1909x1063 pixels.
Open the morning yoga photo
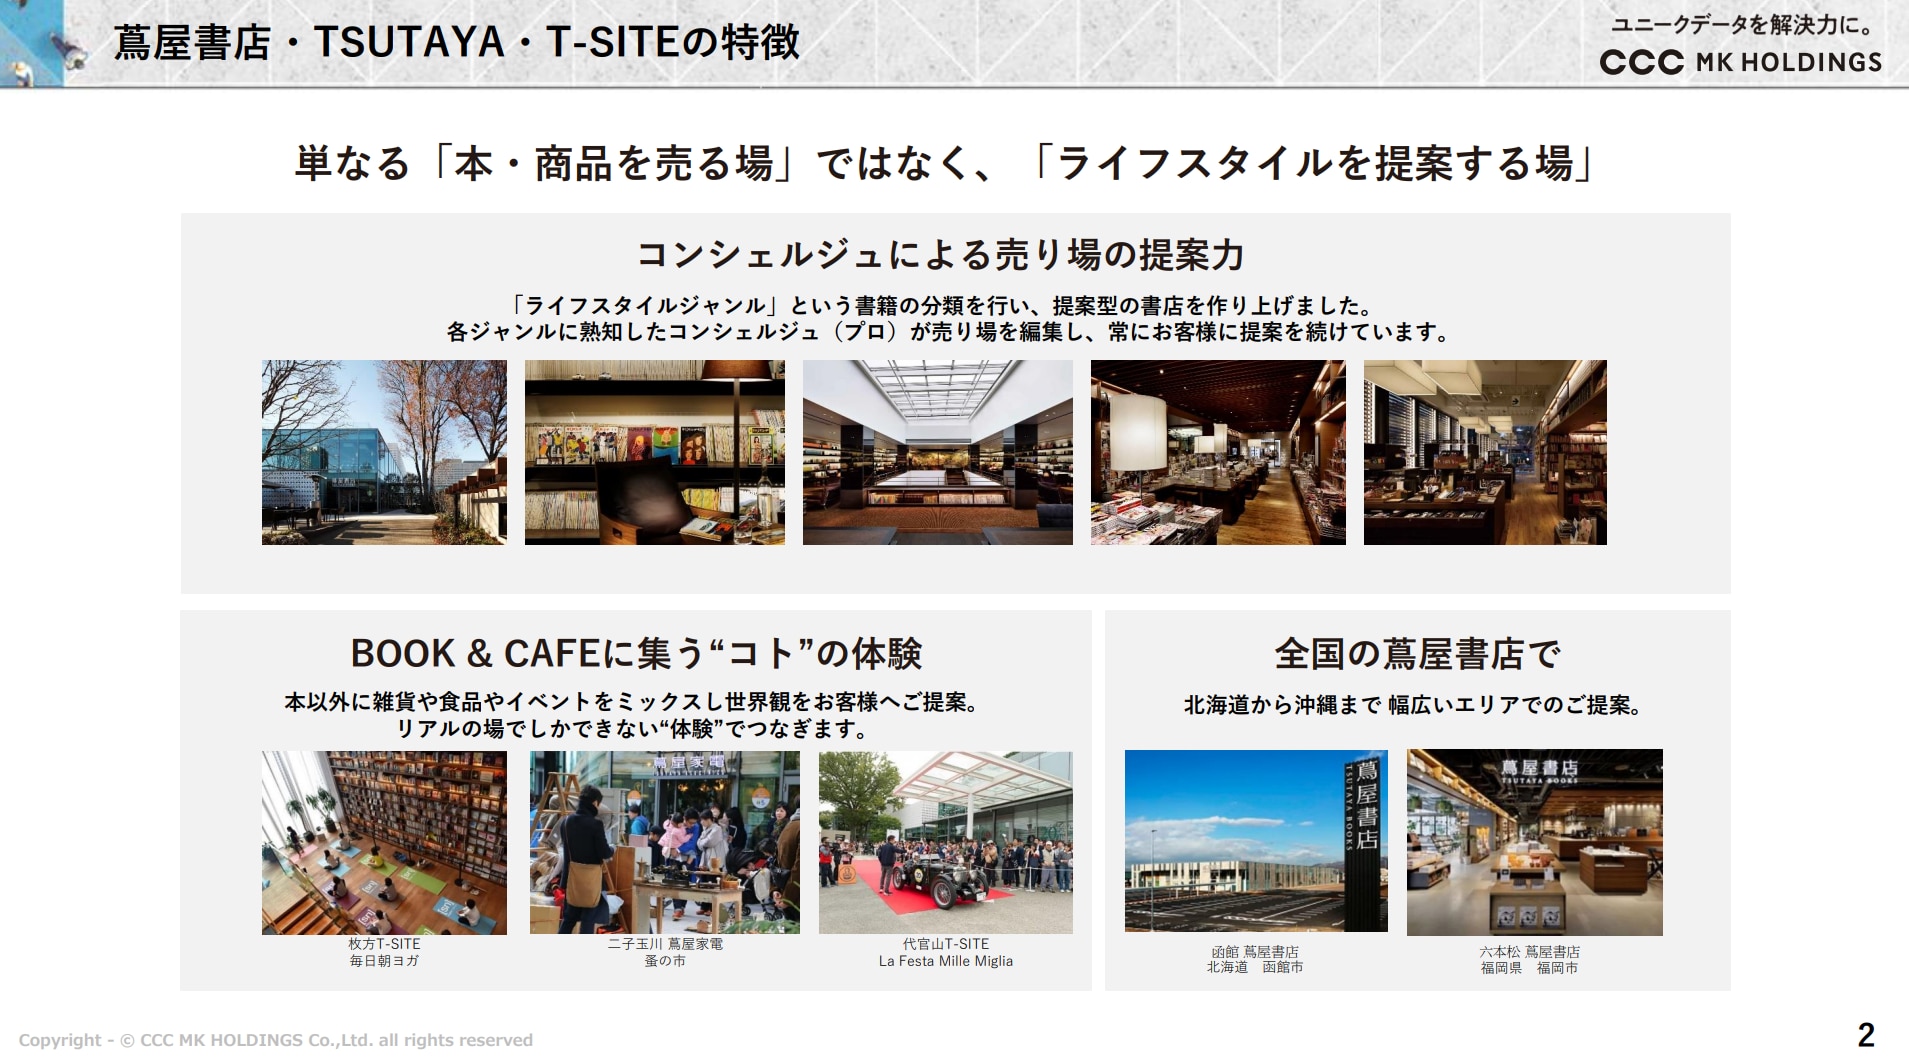click(x=384, y=843)
